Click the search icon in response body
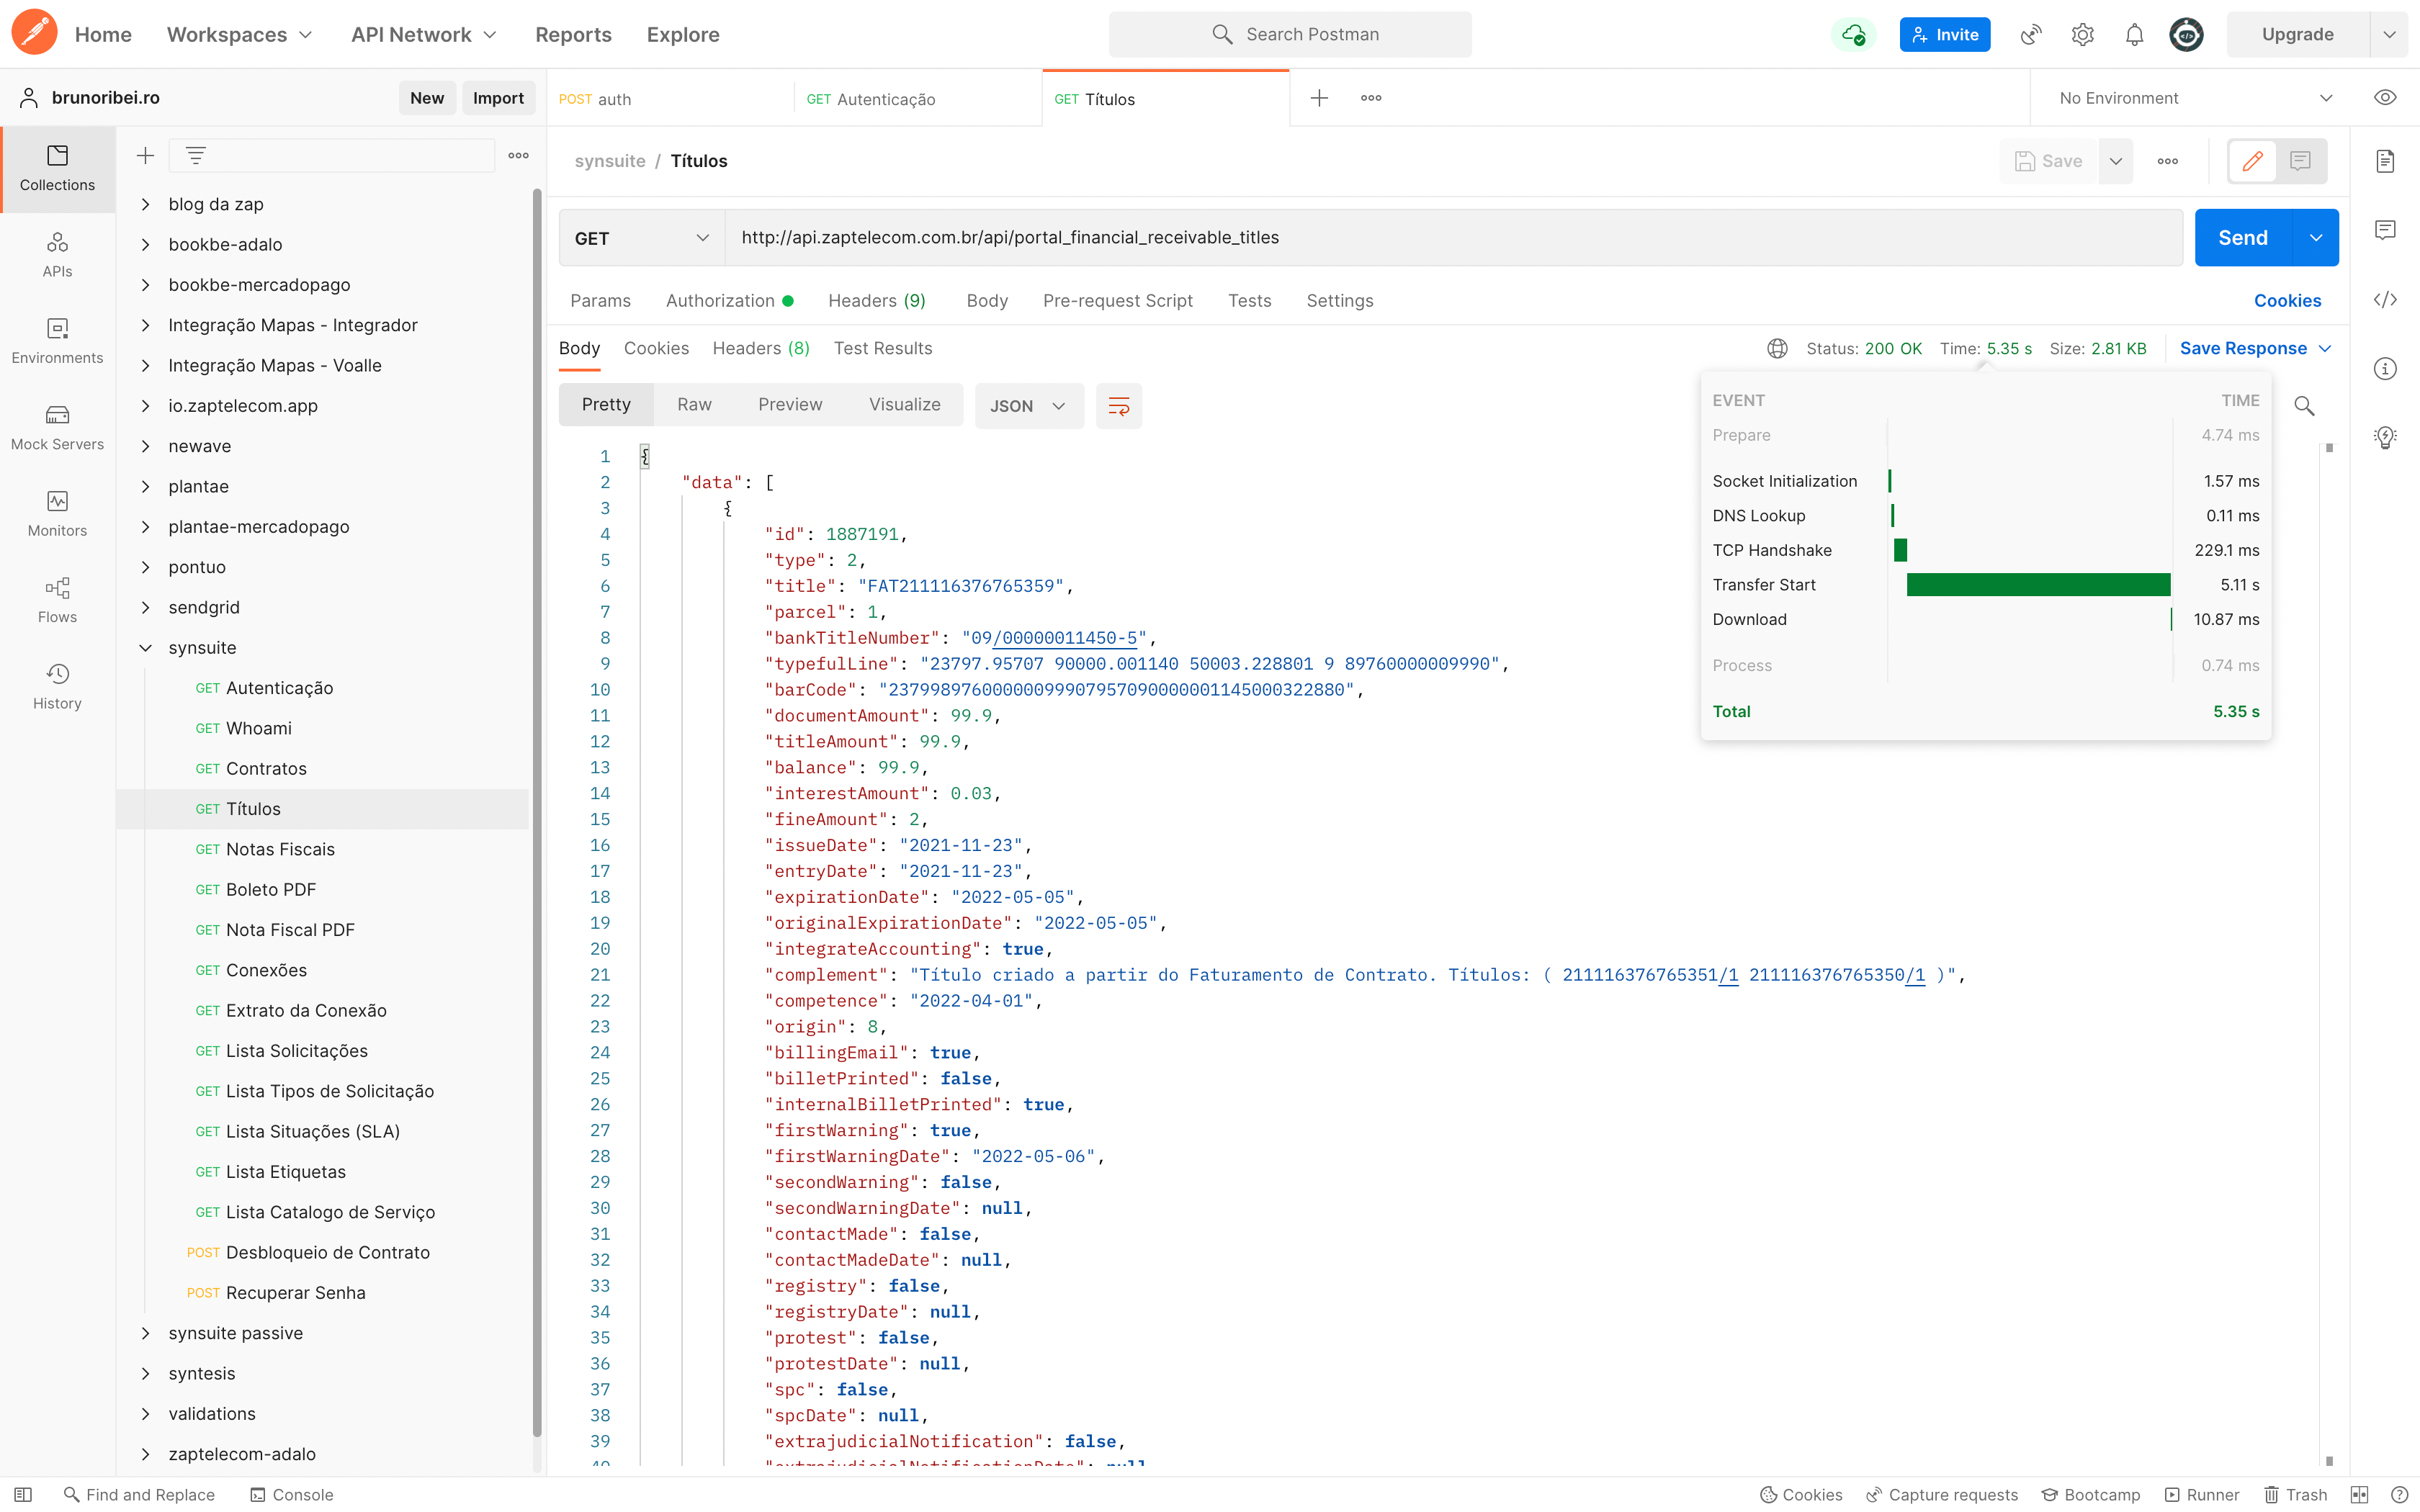Viewport: 2420px width, 1512px height. click(x=2304, y=406)
